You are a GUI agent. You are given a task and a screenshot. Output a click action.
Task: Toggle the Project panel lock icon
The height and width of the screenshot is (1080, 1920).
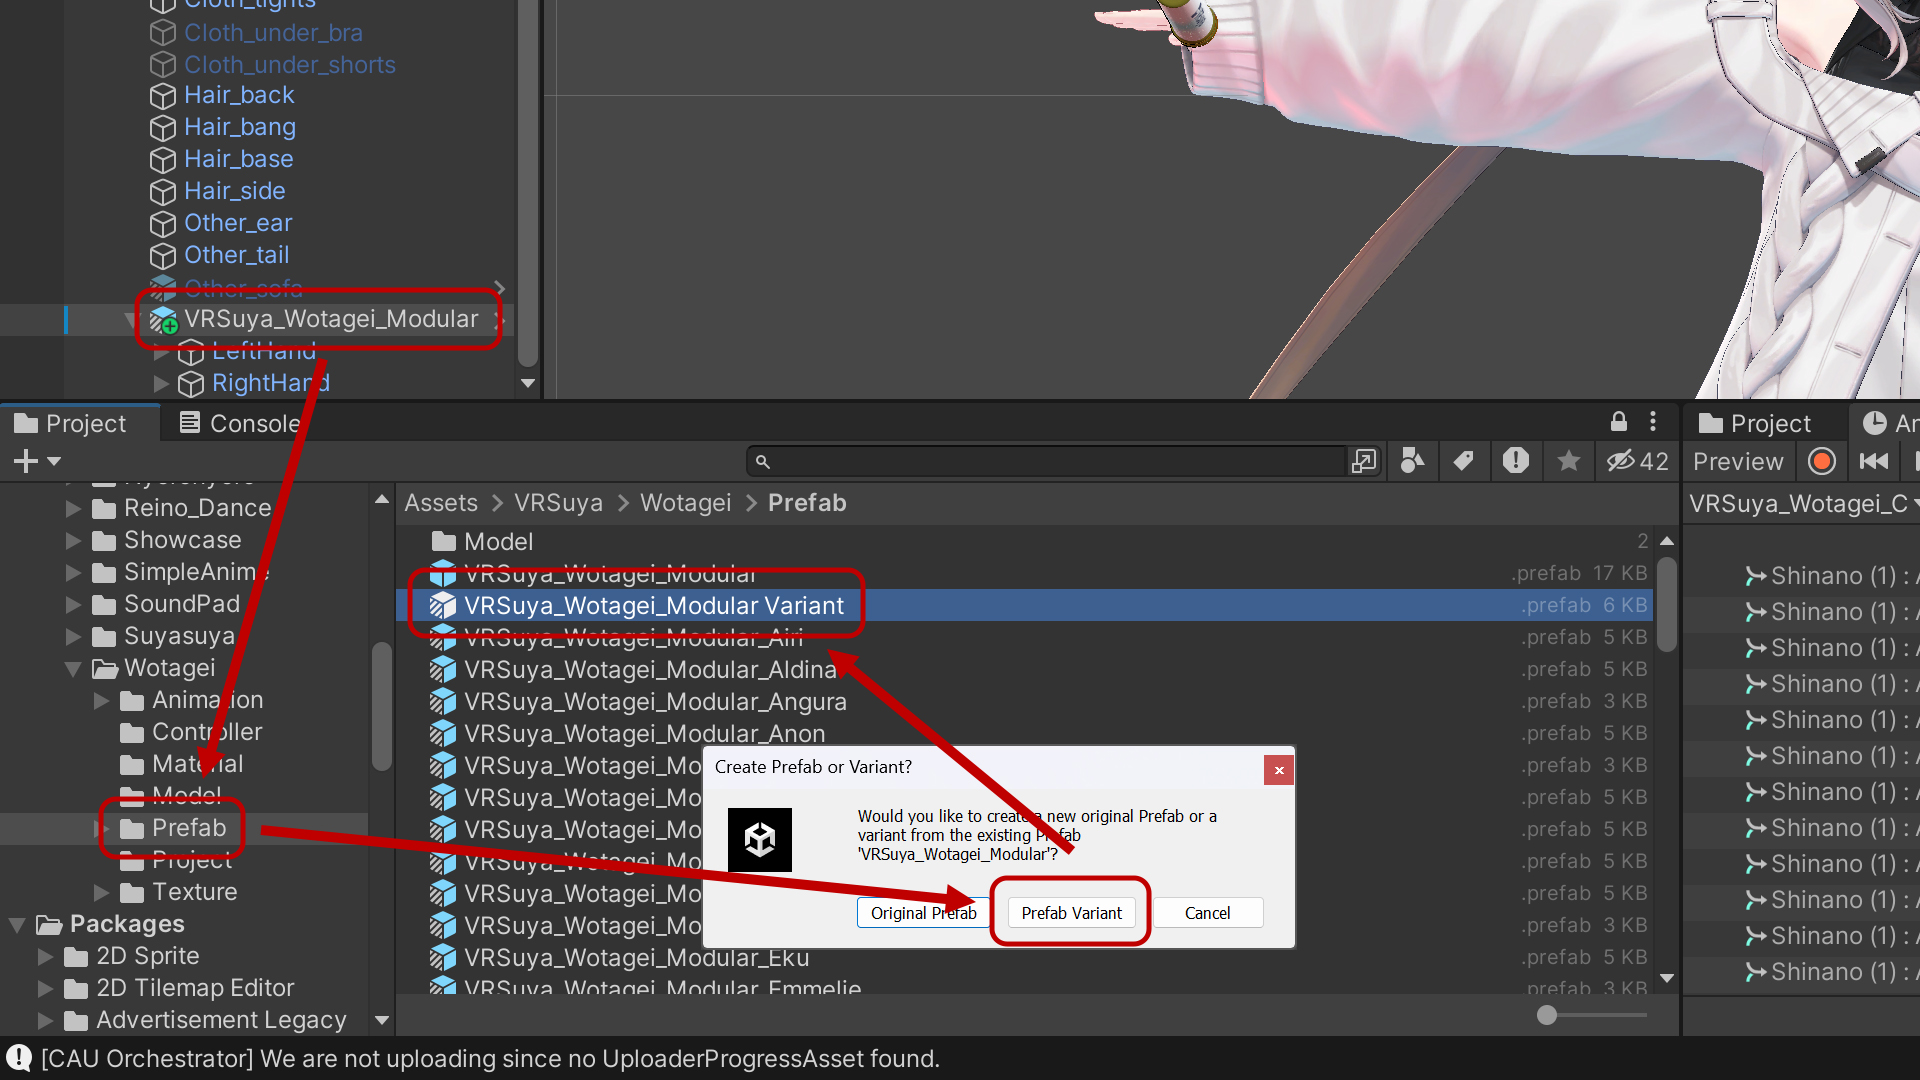[x=1619, y=422]
